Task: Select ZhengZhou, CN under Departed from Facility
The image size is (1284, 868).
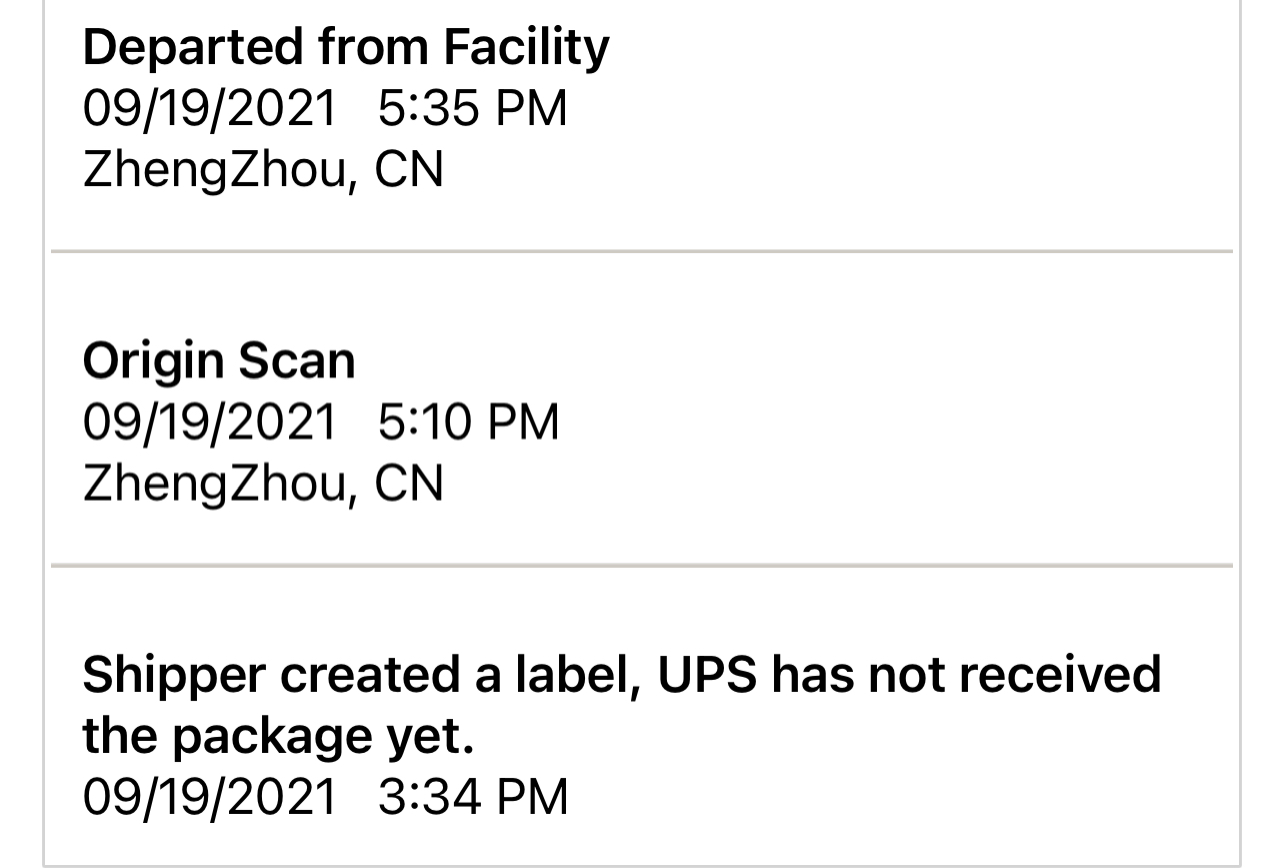Action: pyautogui.click(x=263, y=170)
